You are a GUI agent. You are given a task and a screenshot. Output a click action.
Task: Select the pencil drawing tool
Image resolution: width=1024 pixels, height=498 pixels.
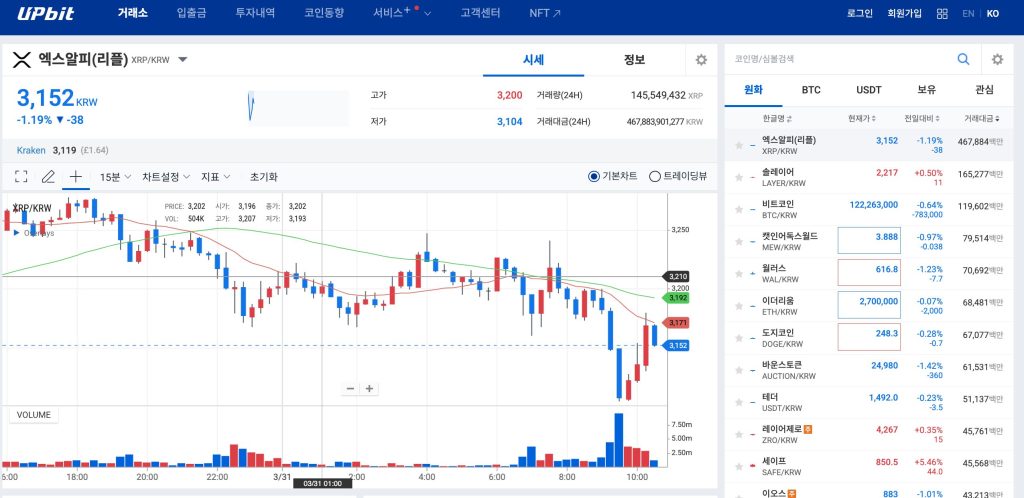click(x=48, y=176)
